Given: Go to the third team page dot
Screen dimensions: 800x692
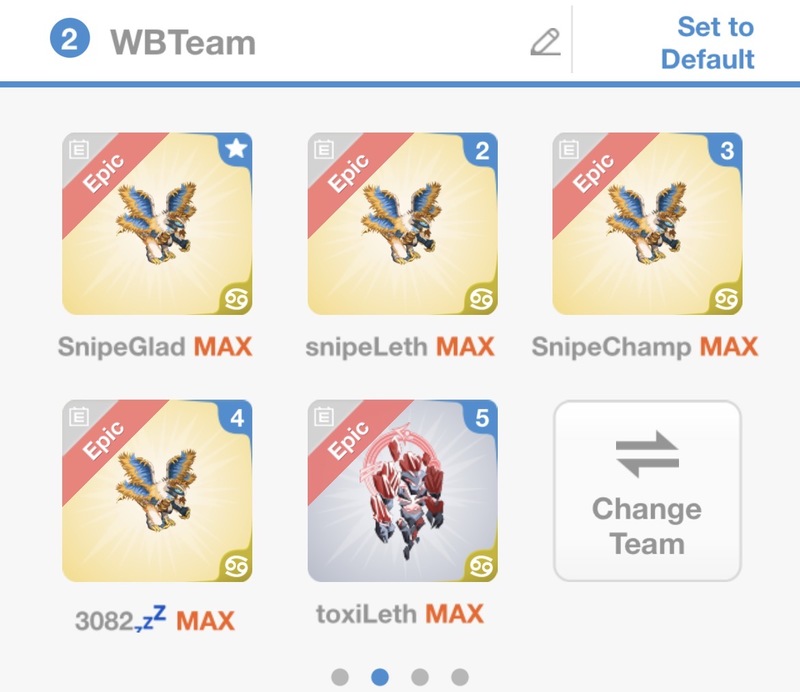Looking at the screenshot, I should (420, 677).
